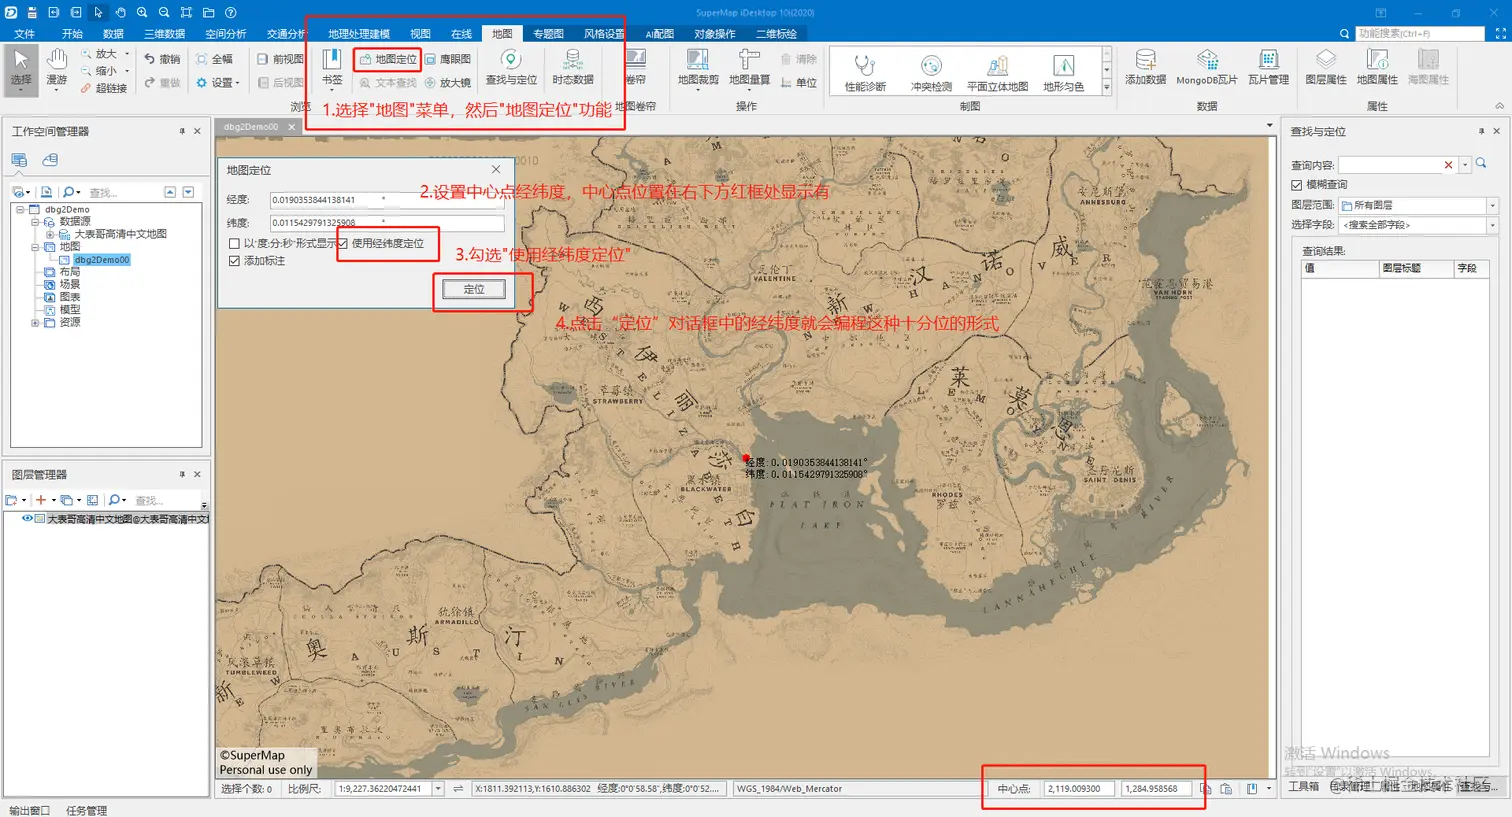Image resolution: width=1512 pixels, height=817 pixels.
Task: Clear query content with red X
Action: pyautogui.click(x=1448, y=165)
